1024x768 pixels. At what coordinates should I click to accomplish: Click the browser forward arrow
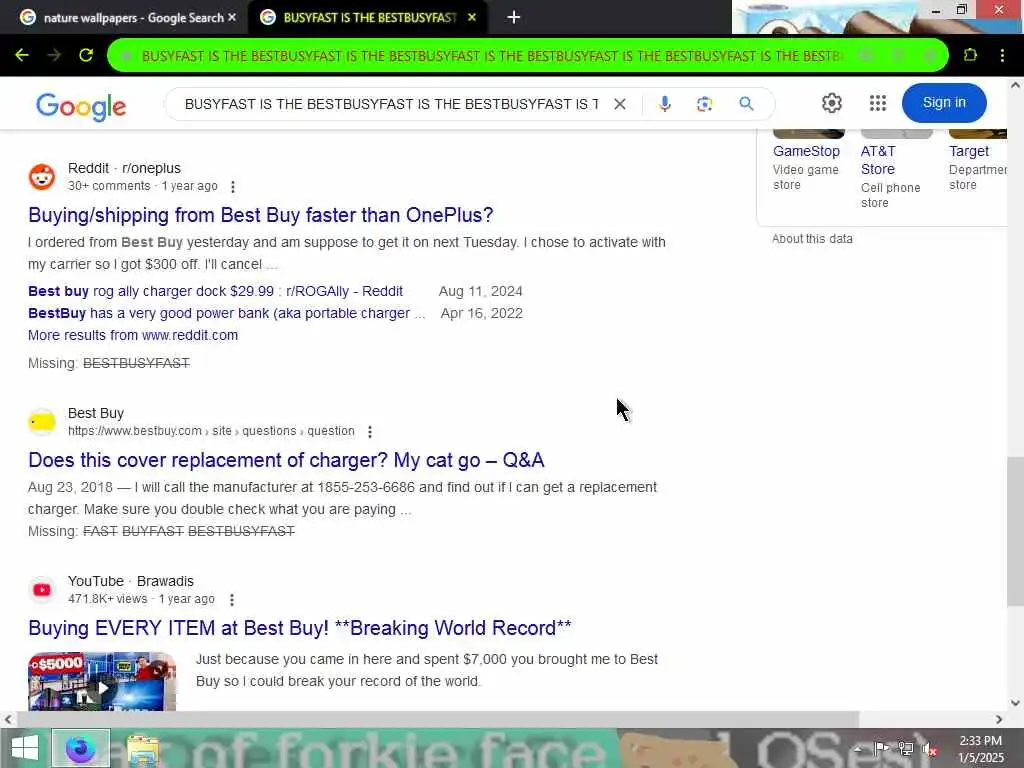tap(54, 56)
